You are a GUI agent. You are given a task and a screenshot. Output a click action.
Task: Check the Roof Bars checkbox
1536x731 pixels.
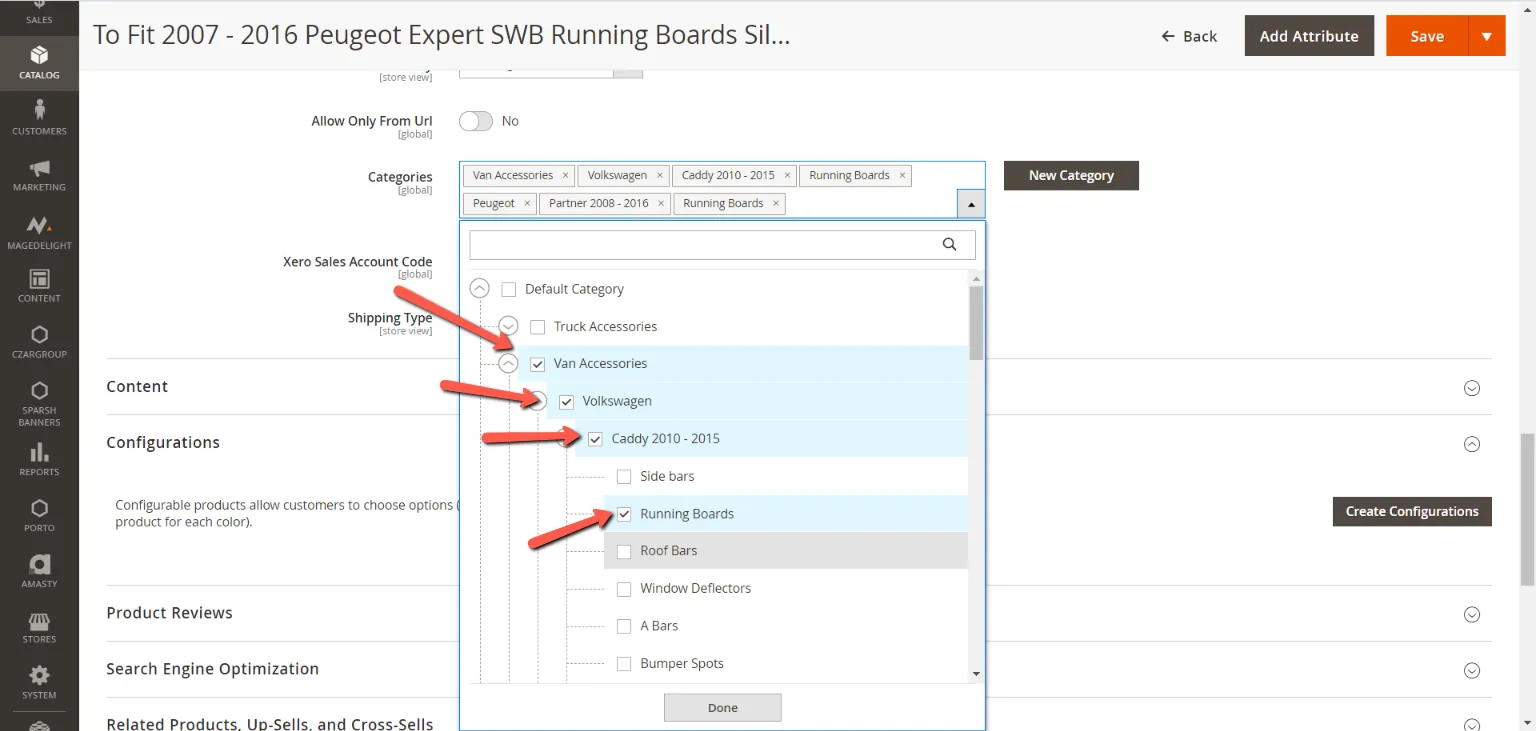pyautogui.click(x=624, y=551)
